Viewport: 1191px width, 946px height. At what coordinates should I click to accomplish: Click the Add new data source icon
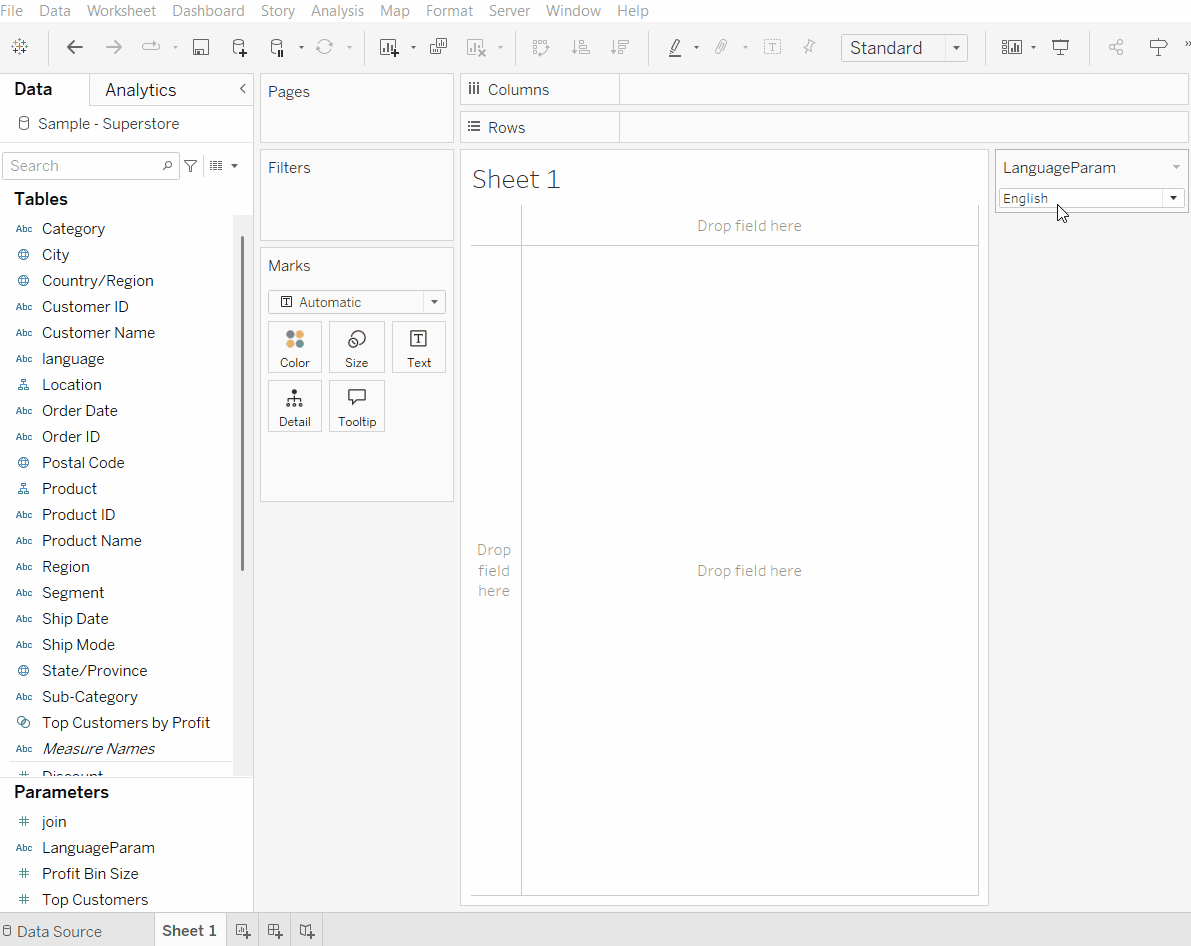(x=239, y=47)
